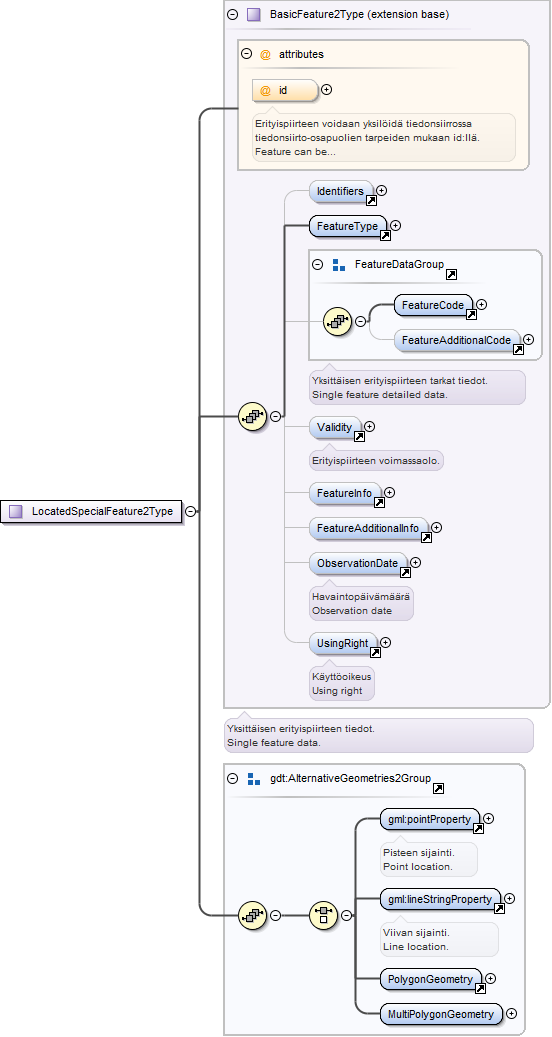Click PolygonGeometry reference arrow icon
Image resolution: width=552 pixels, height=1037 pixels.
[x=481, y=987]
